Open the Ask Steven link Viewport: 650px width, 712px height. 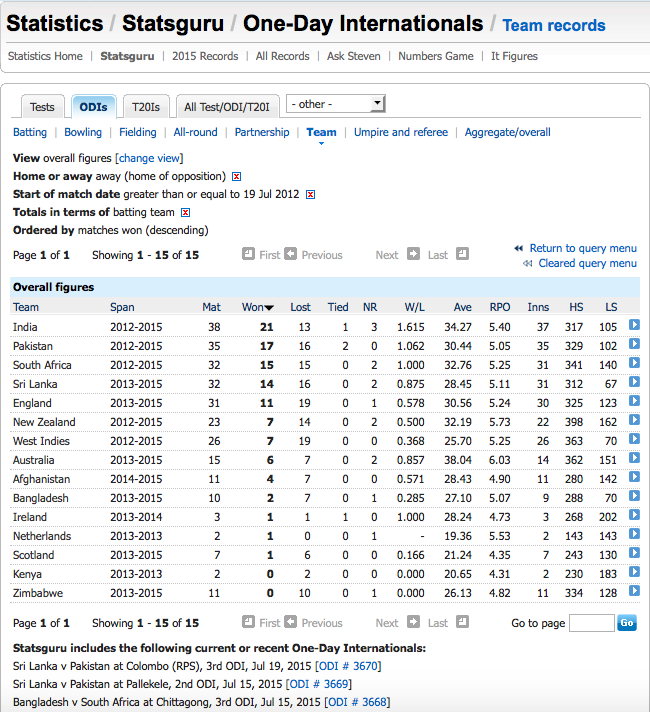click(x=354, y=56)
